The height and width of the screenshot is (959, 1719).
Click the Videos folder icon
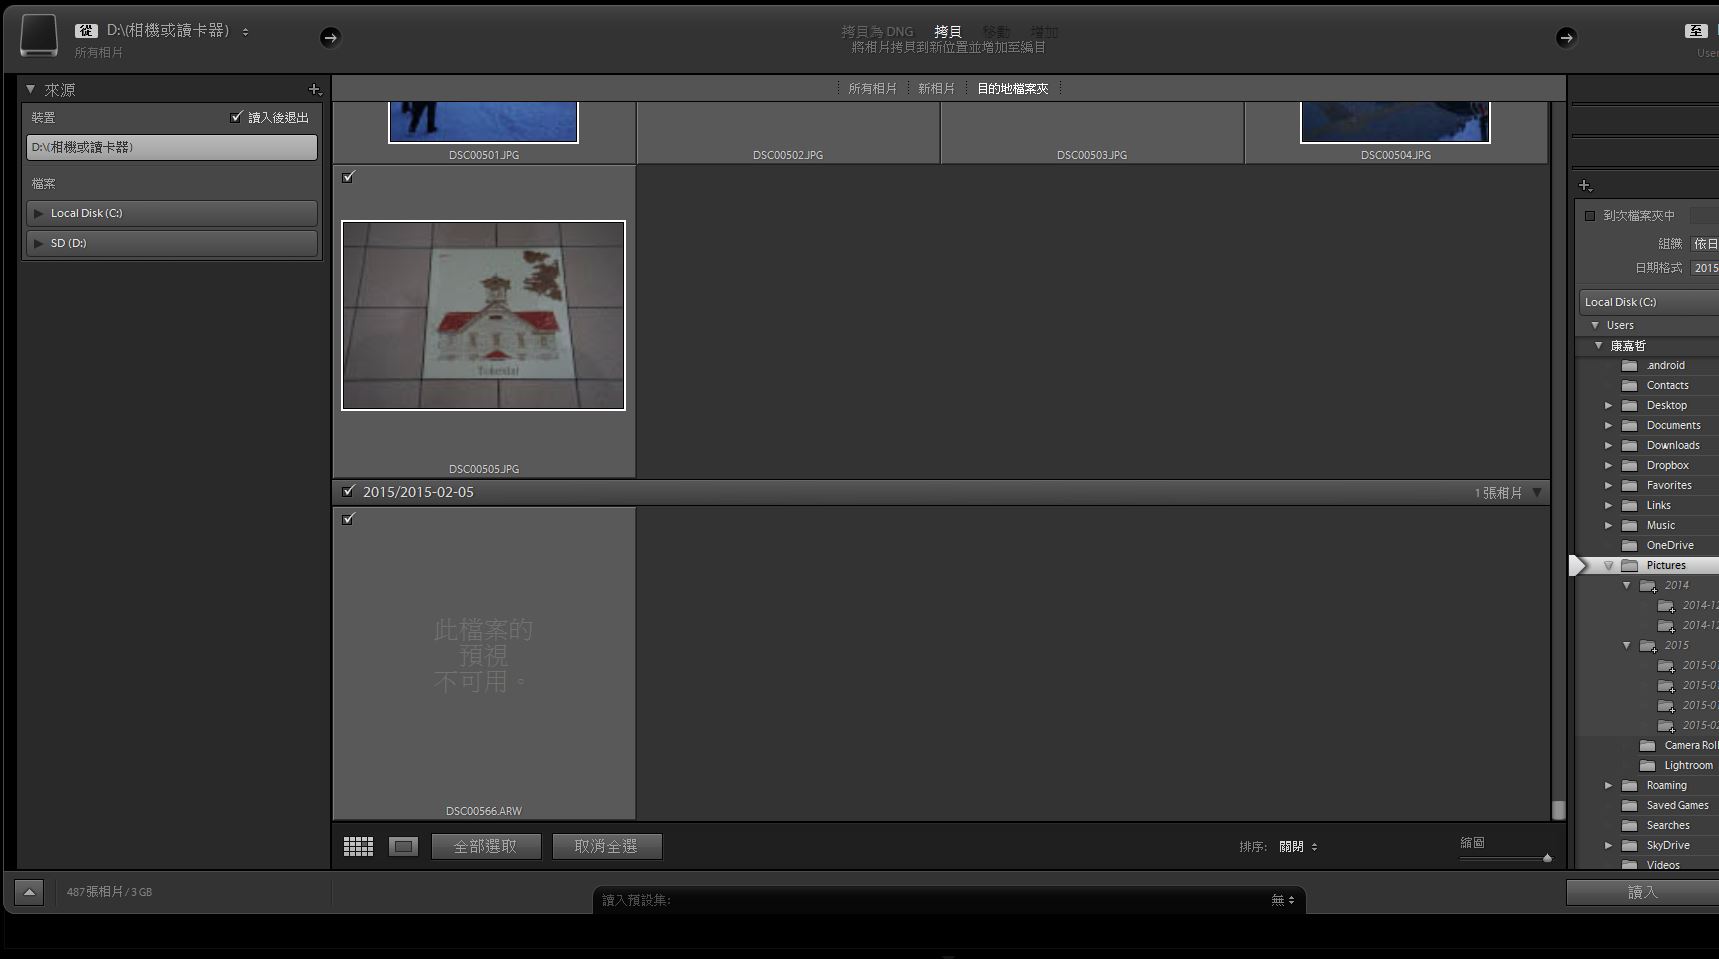(1630, 865)
